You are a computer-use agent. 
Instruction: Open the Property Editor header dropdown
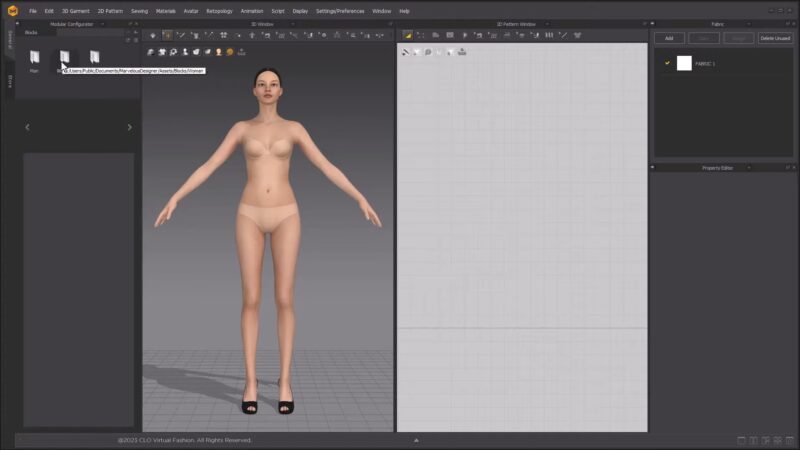(748, 168)
